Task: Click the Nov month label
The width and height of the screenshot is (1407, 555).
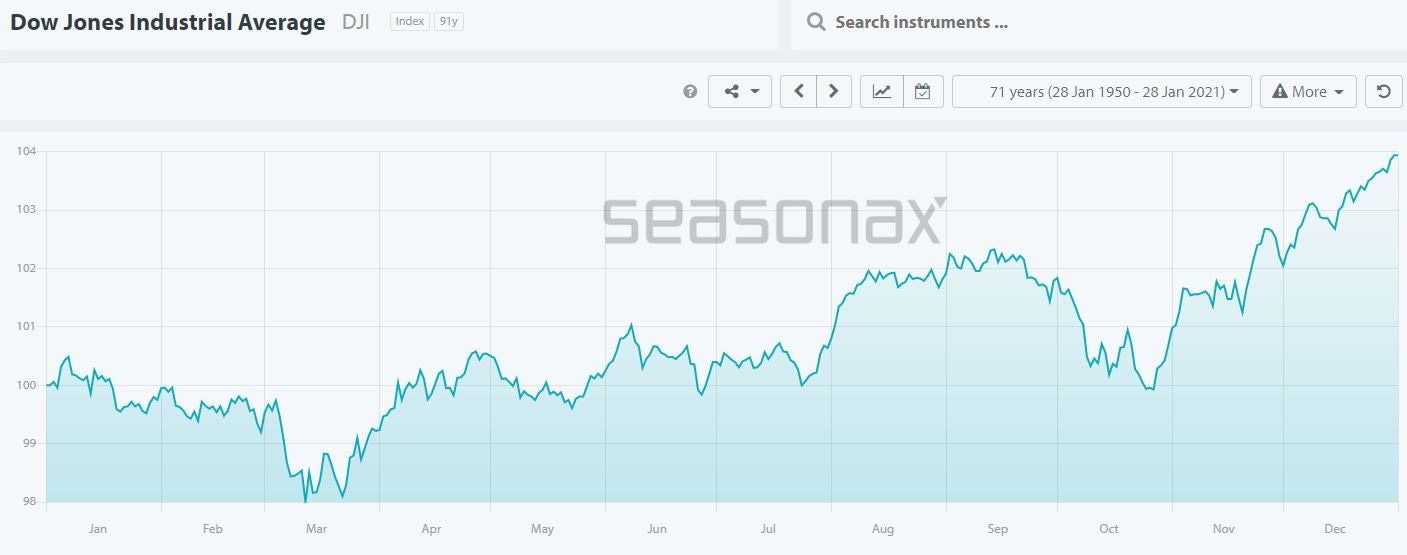Action: [x=1223, y=529]
